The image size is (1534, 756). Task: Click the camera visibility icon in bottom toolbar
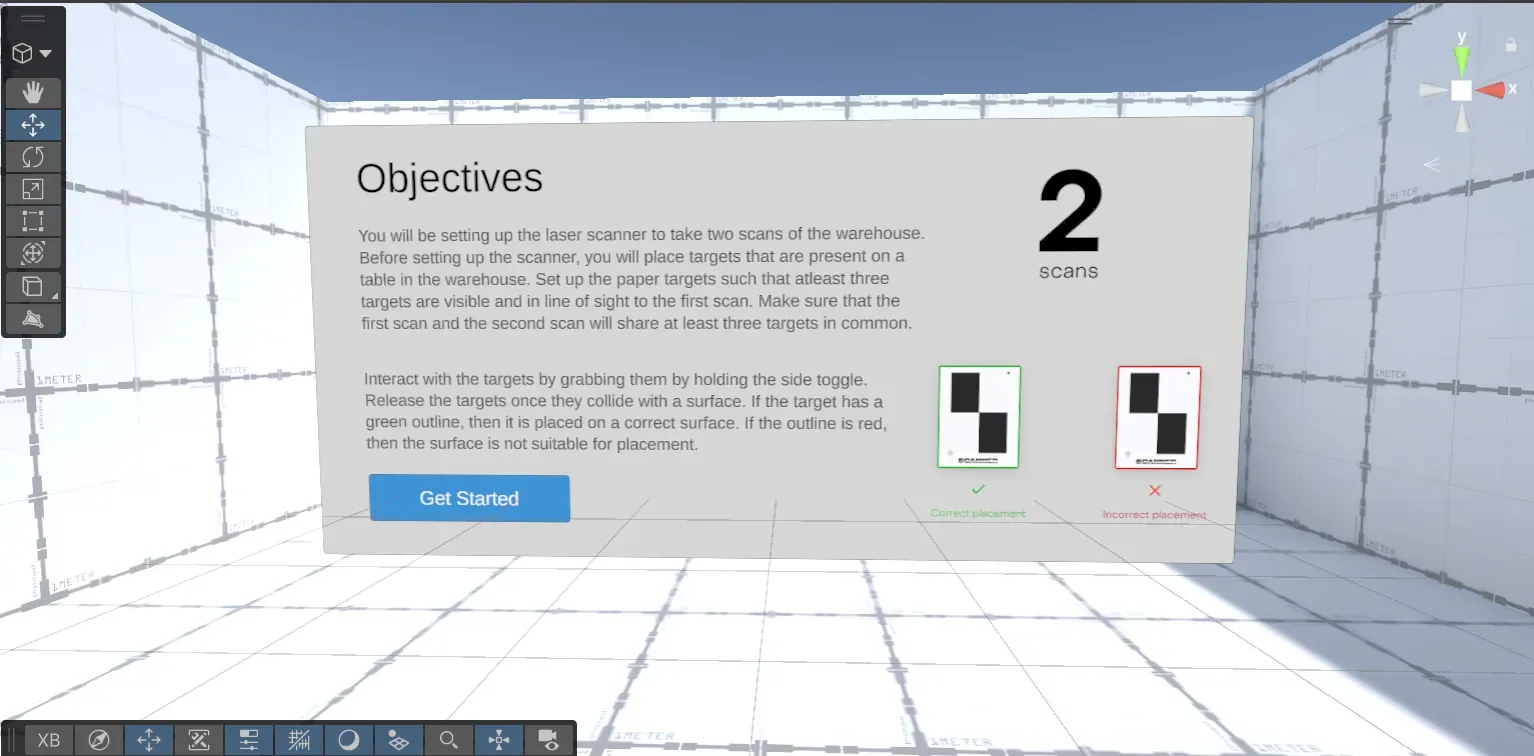point(548,740)
